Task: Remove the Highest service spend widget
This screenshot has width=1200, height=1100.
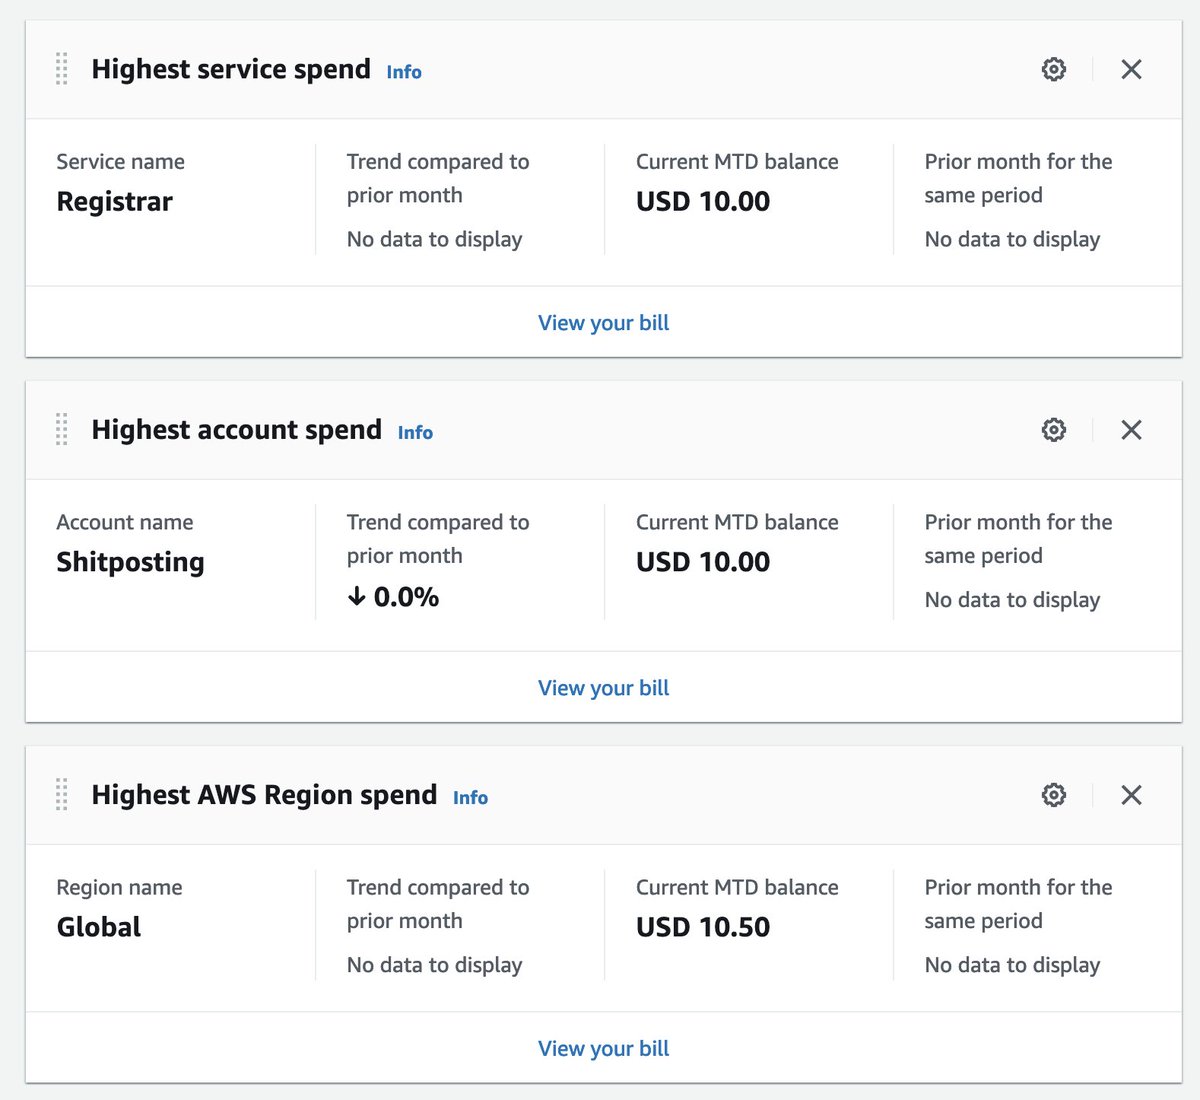Action: [1131, 69]
